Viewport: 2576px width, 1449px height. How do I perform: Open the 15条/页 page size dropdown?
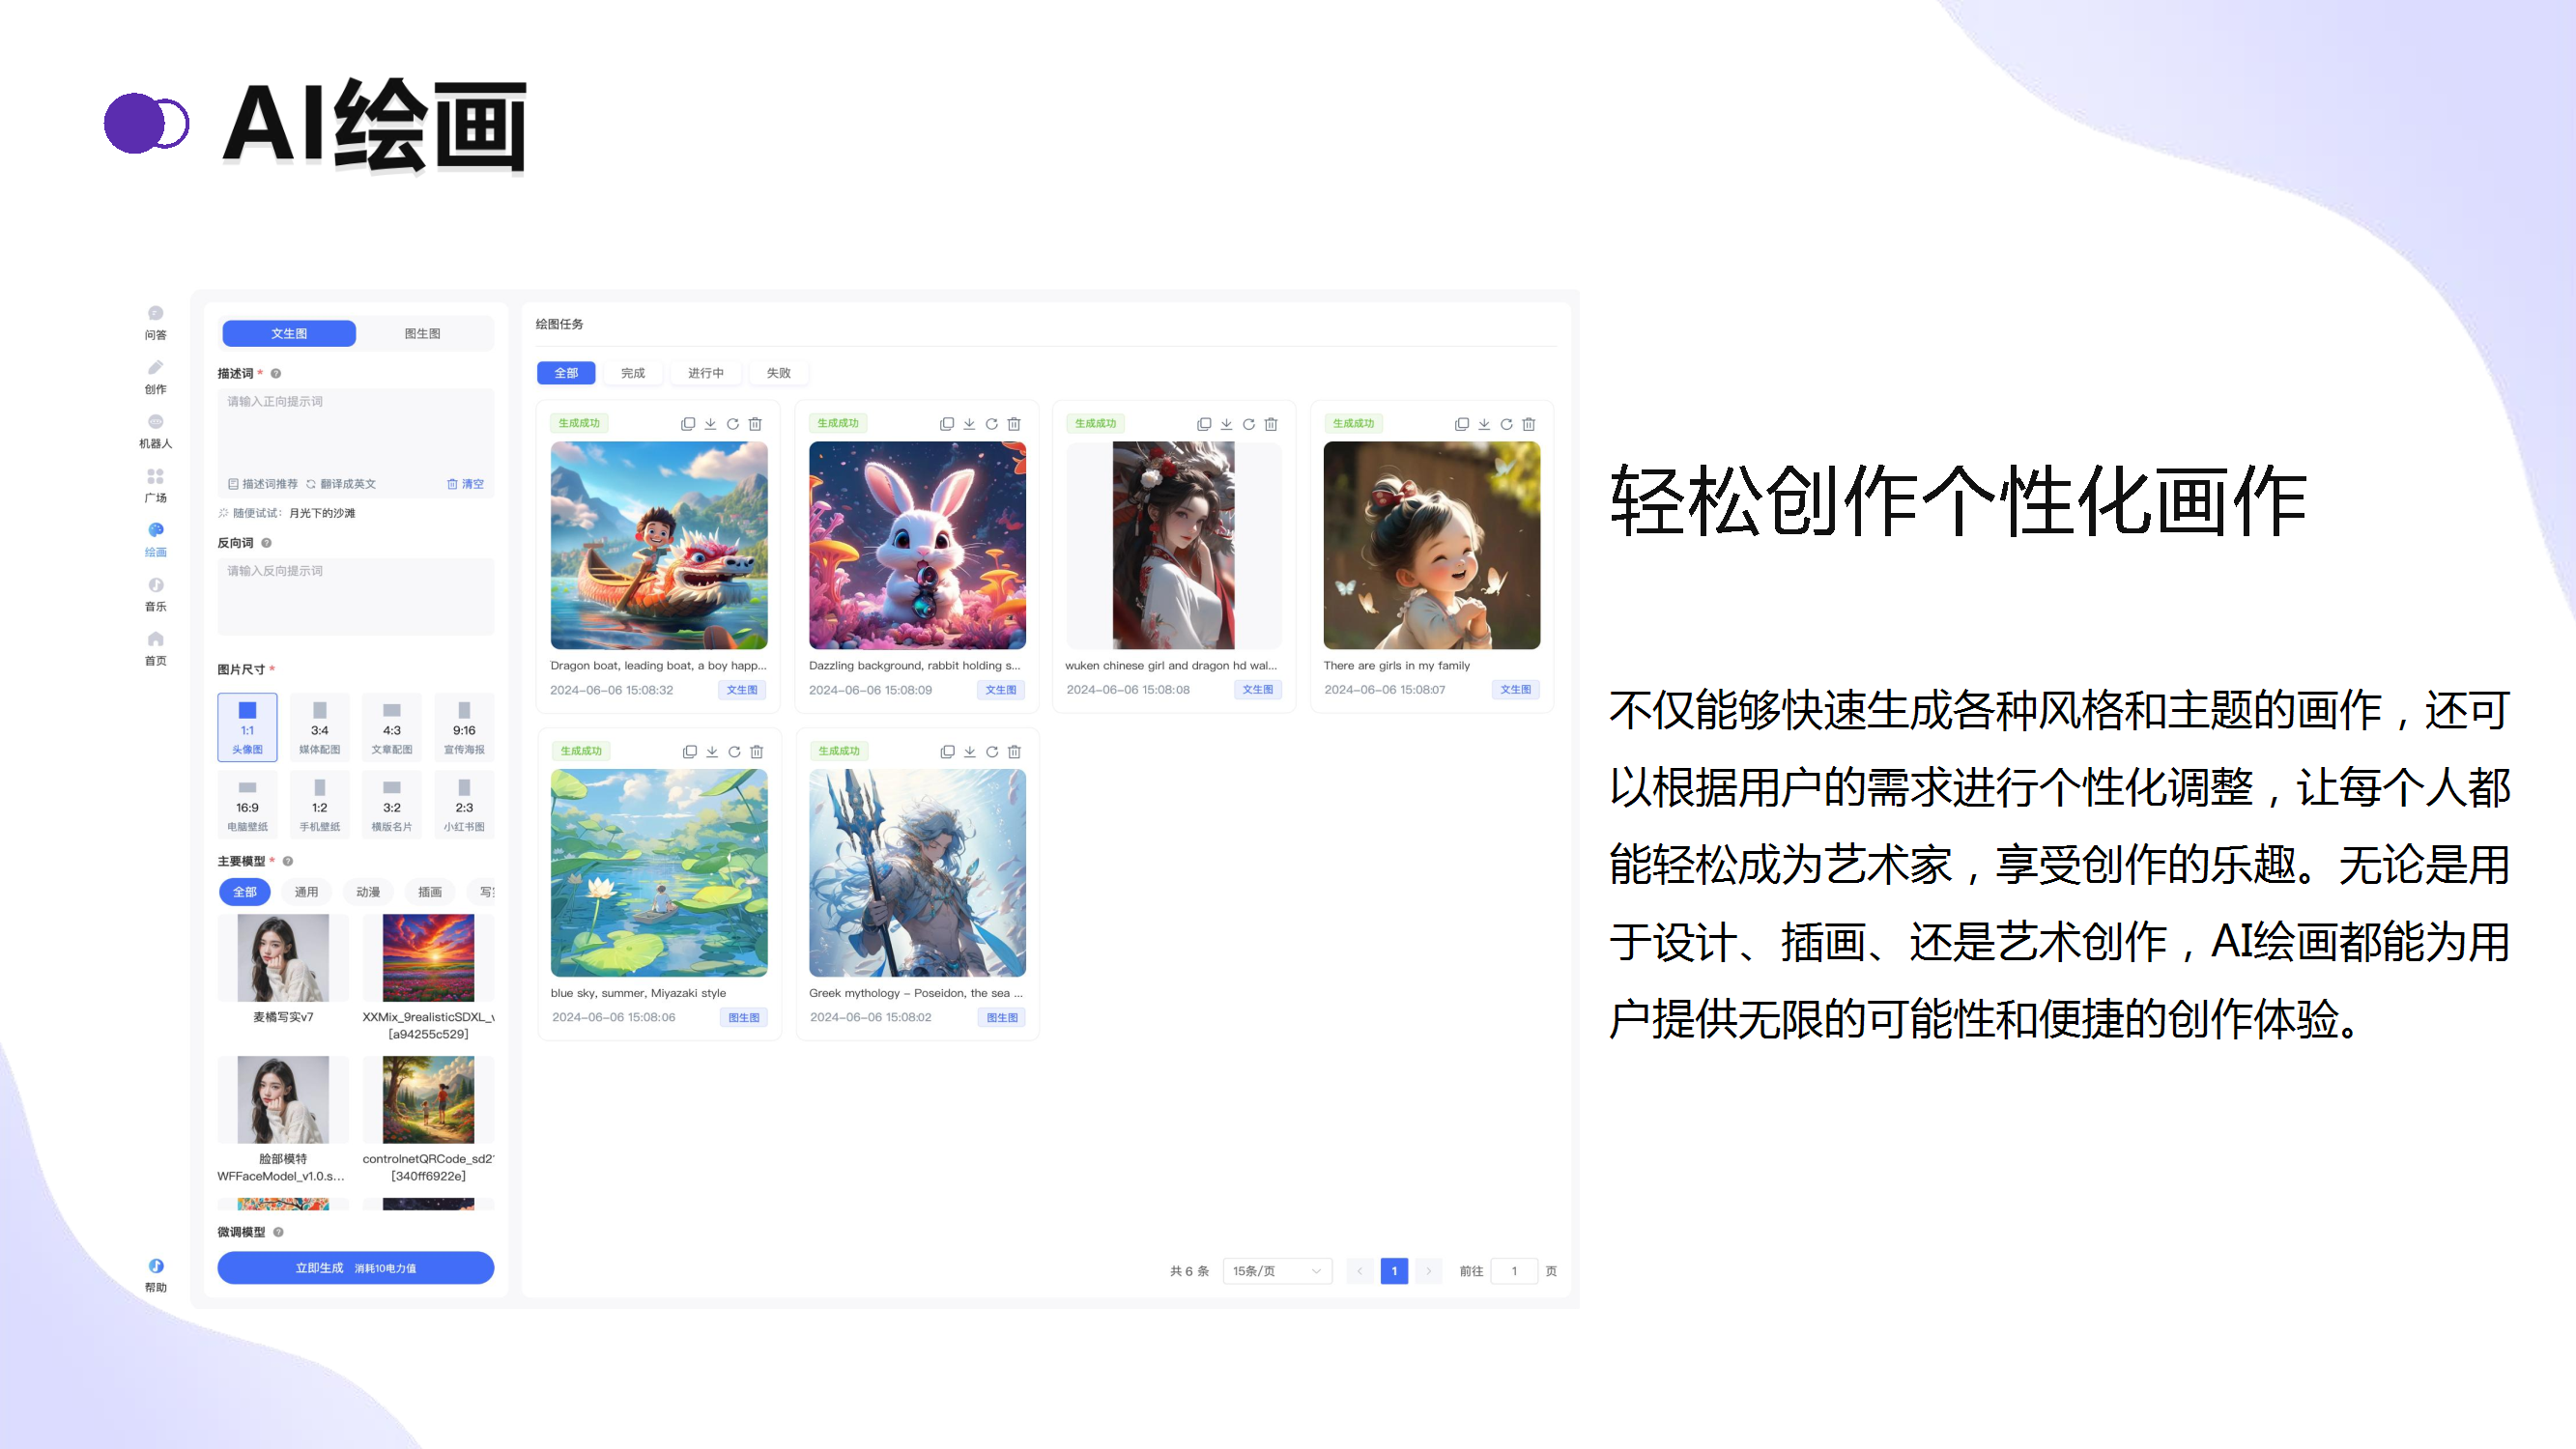[1276, 1271]
